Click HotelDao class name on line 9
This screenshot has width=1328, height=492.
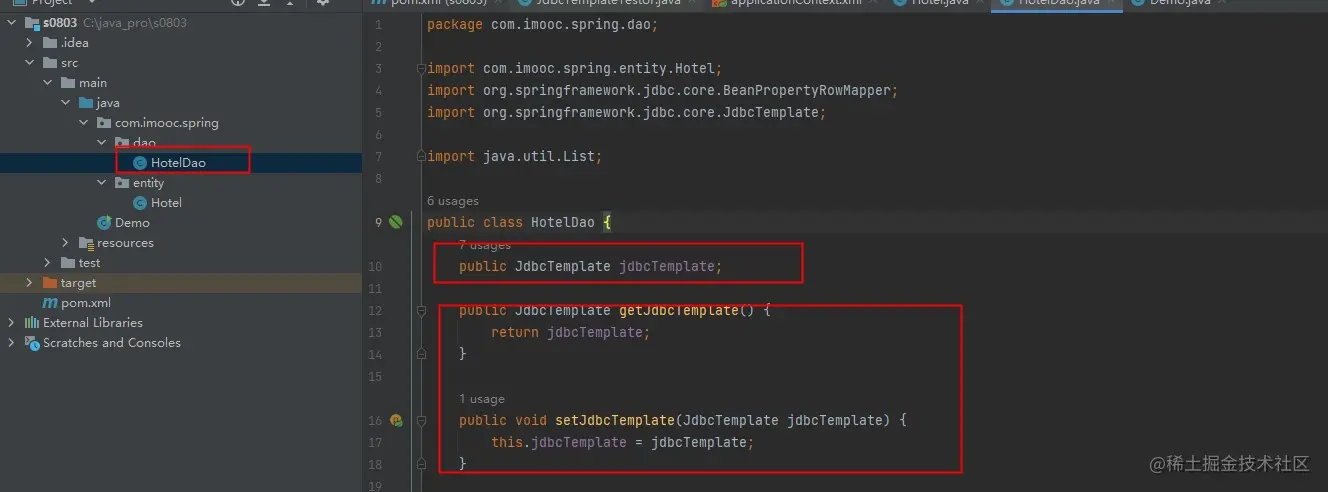[x=562, y=222]
